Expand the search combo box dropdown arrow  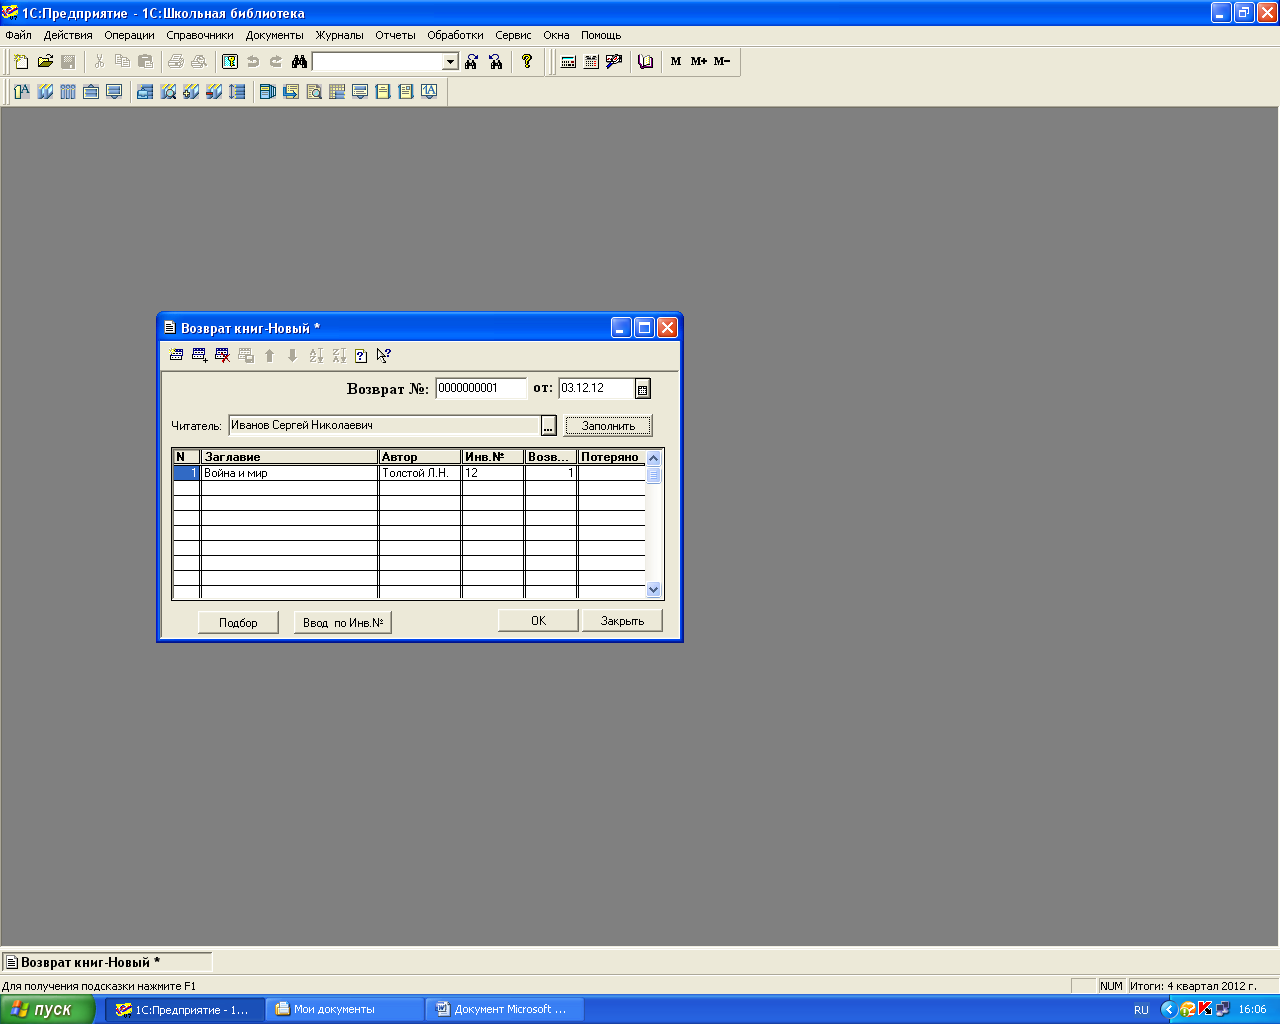coord(450,62)
